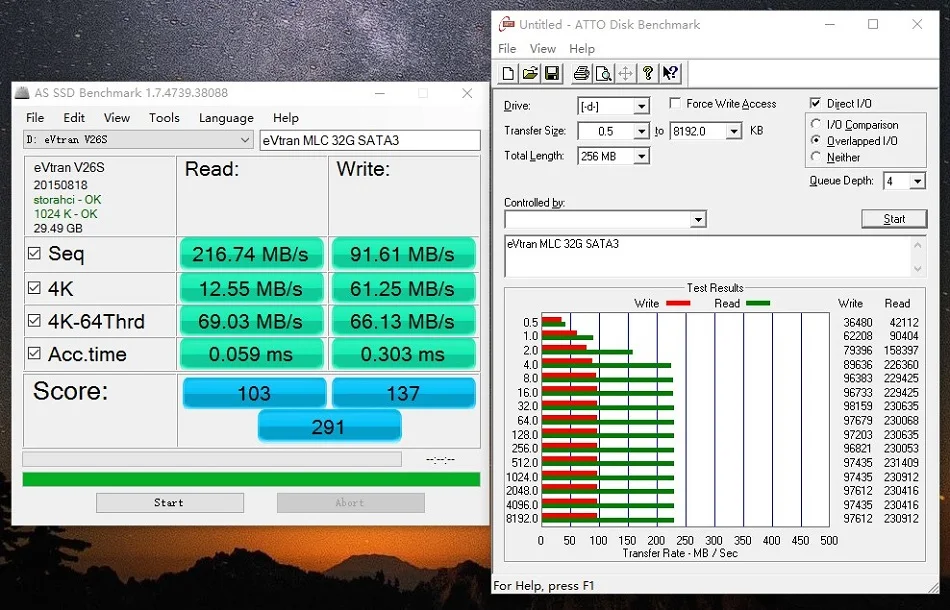Screen dimensions: 950x610
Task: Click Seq write result 91.61 MB/s
Action: (x=403, y=254)
